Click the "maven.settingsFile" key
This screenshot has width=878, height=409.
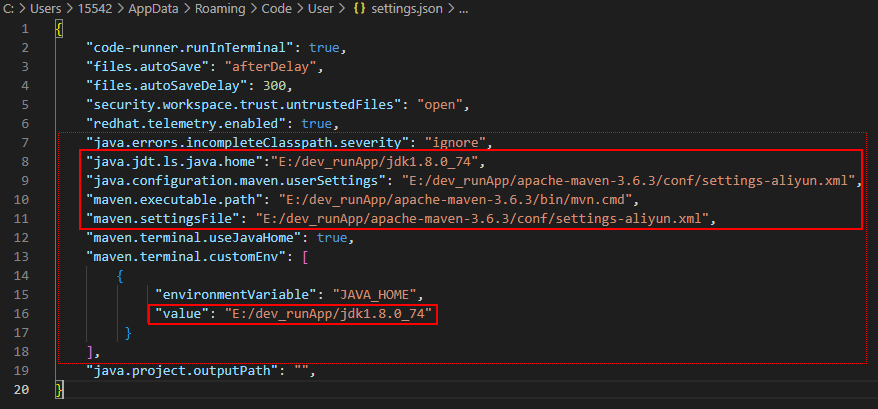164,219
